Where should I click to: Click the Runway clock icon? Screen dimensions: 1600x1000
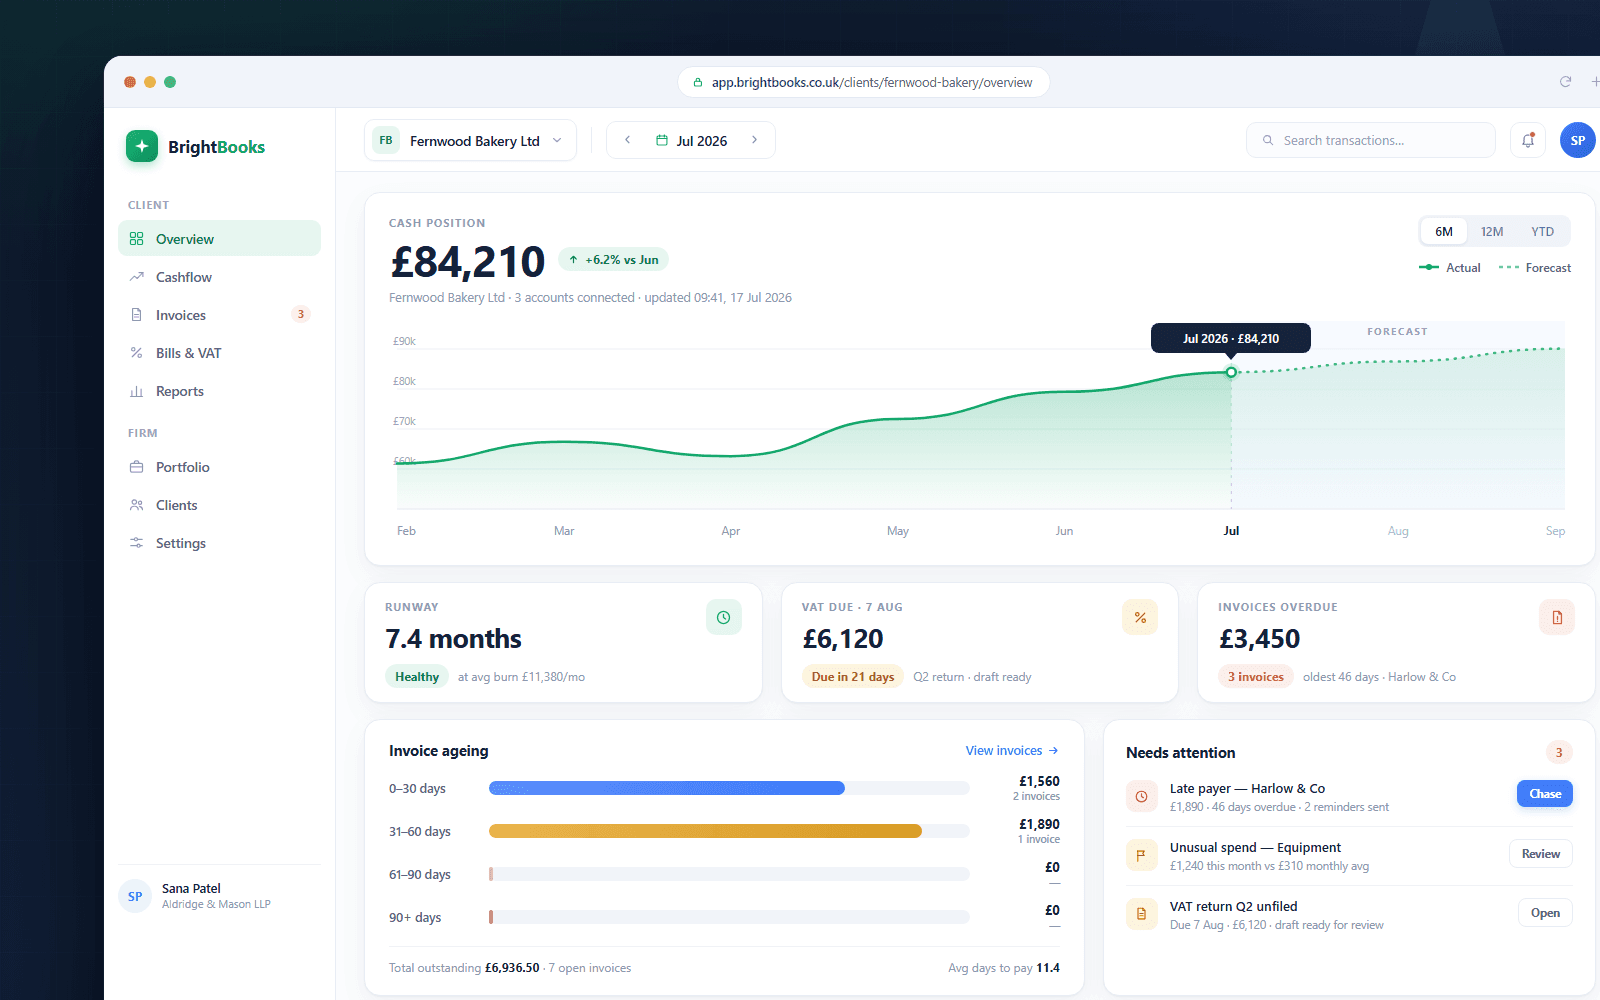coord(724,617)
